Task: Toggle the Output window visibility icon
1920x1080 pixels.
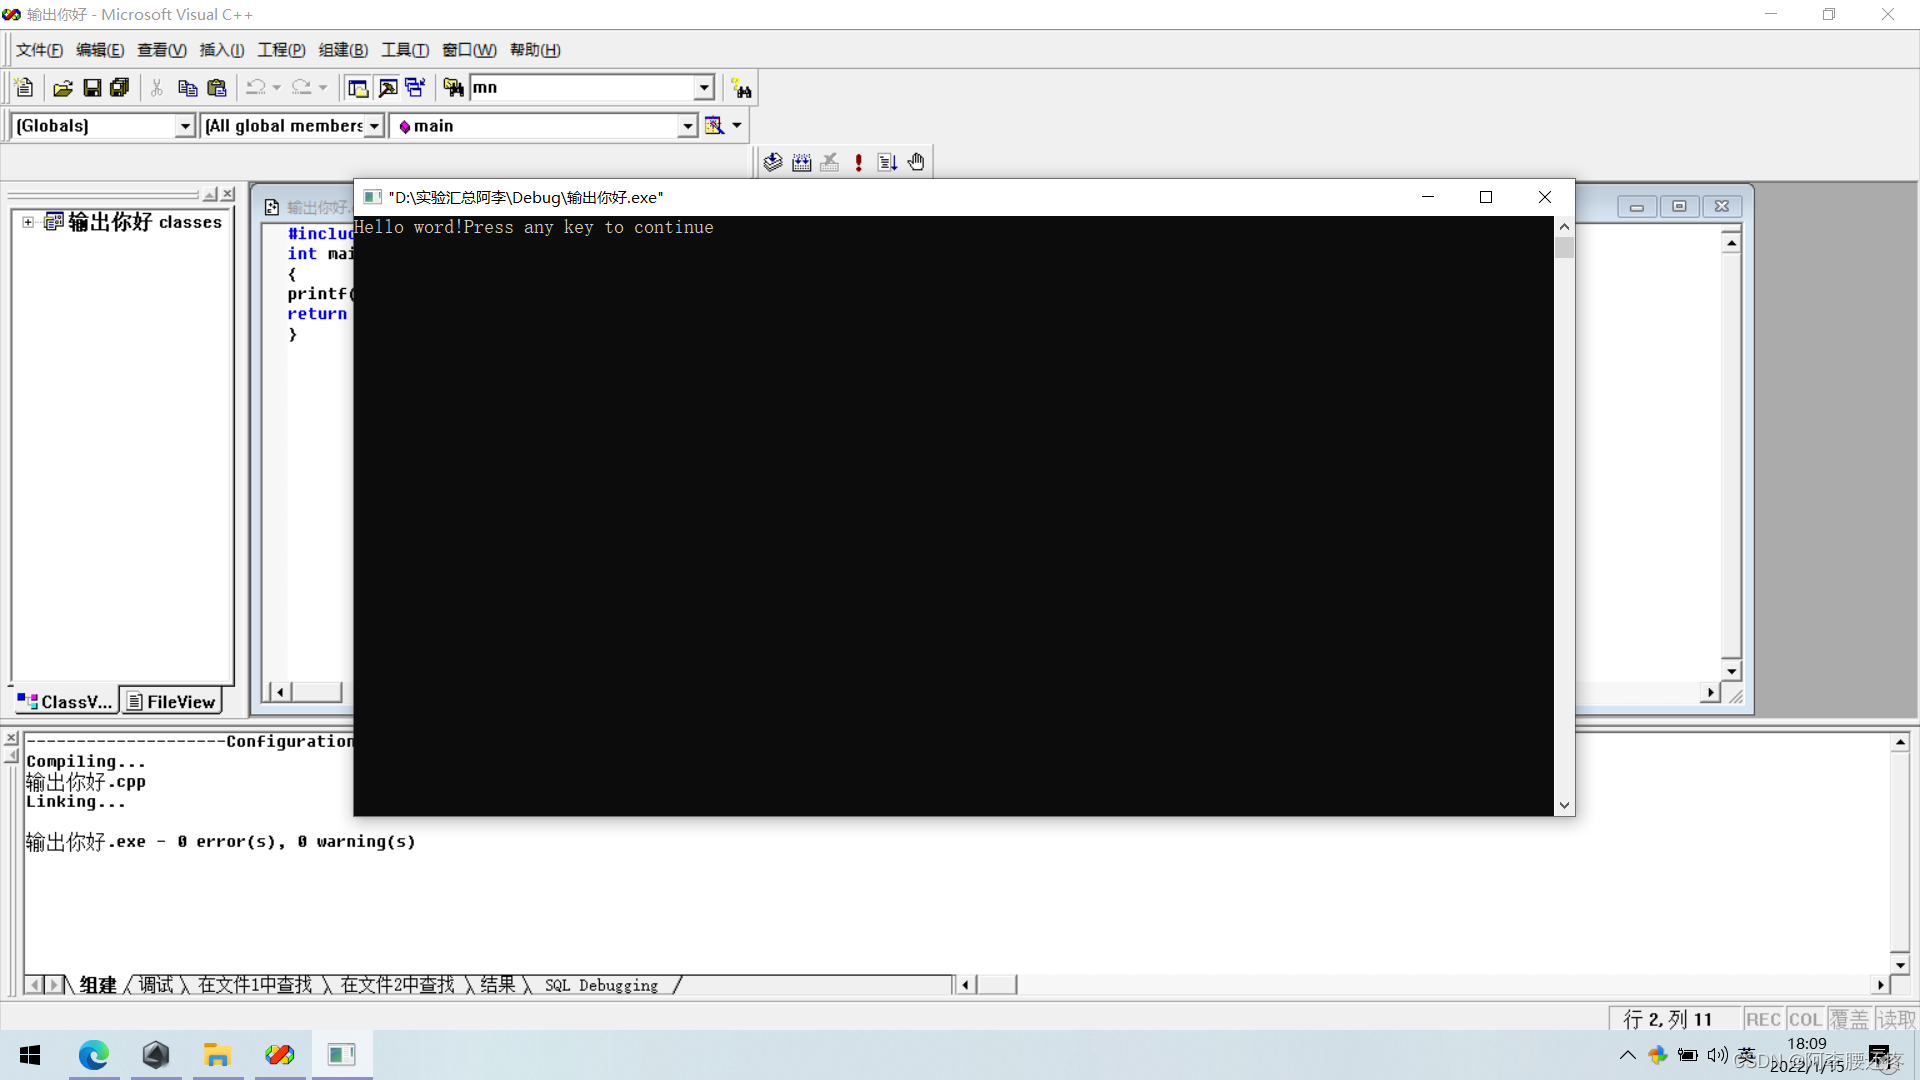Action: click(x=387, y=88)
